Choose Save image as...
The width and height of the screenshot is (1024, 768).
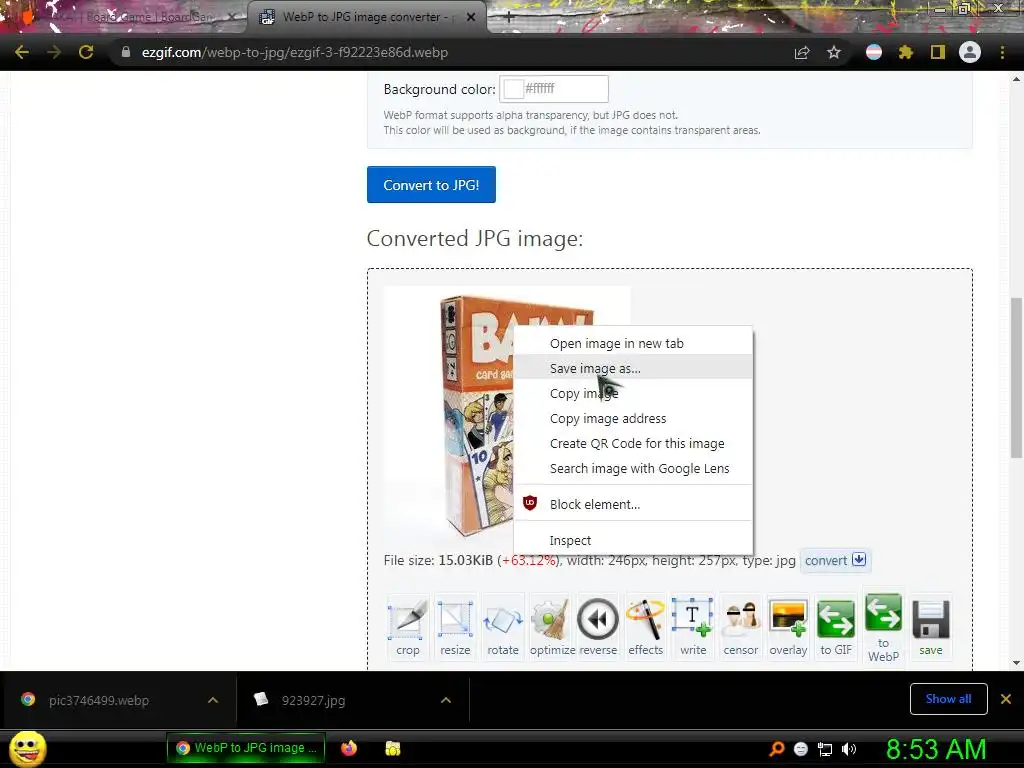(x=633, y=368)
